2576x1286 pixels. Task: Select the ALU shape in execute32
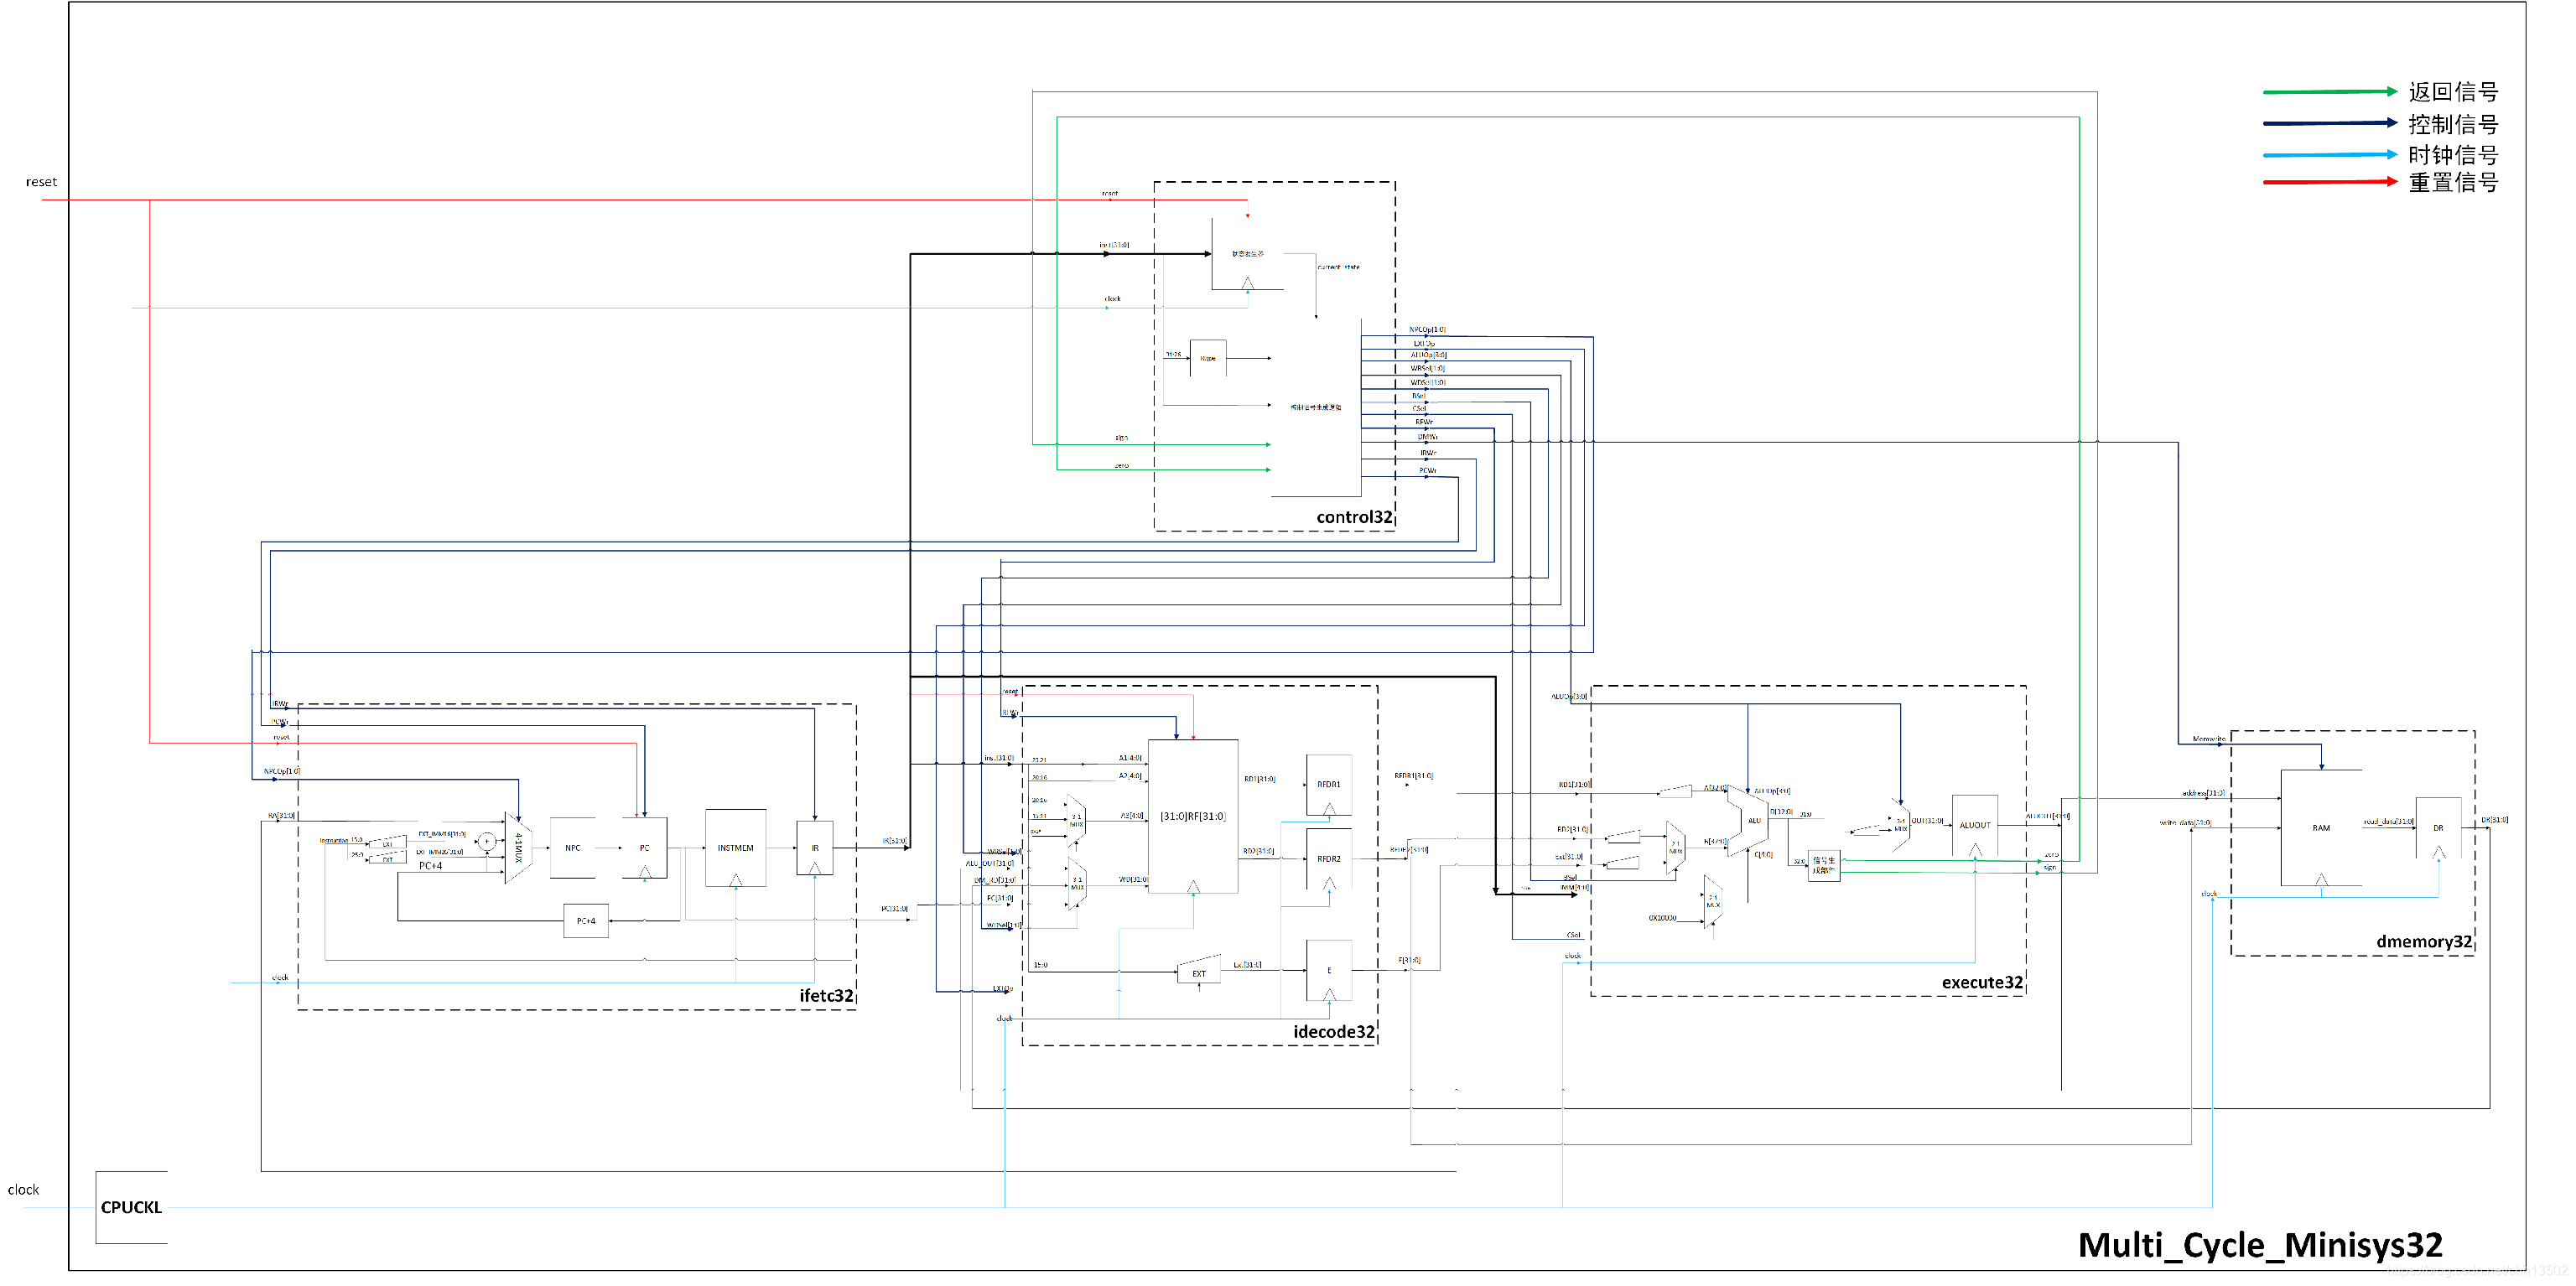click(x=1753, y=821)
